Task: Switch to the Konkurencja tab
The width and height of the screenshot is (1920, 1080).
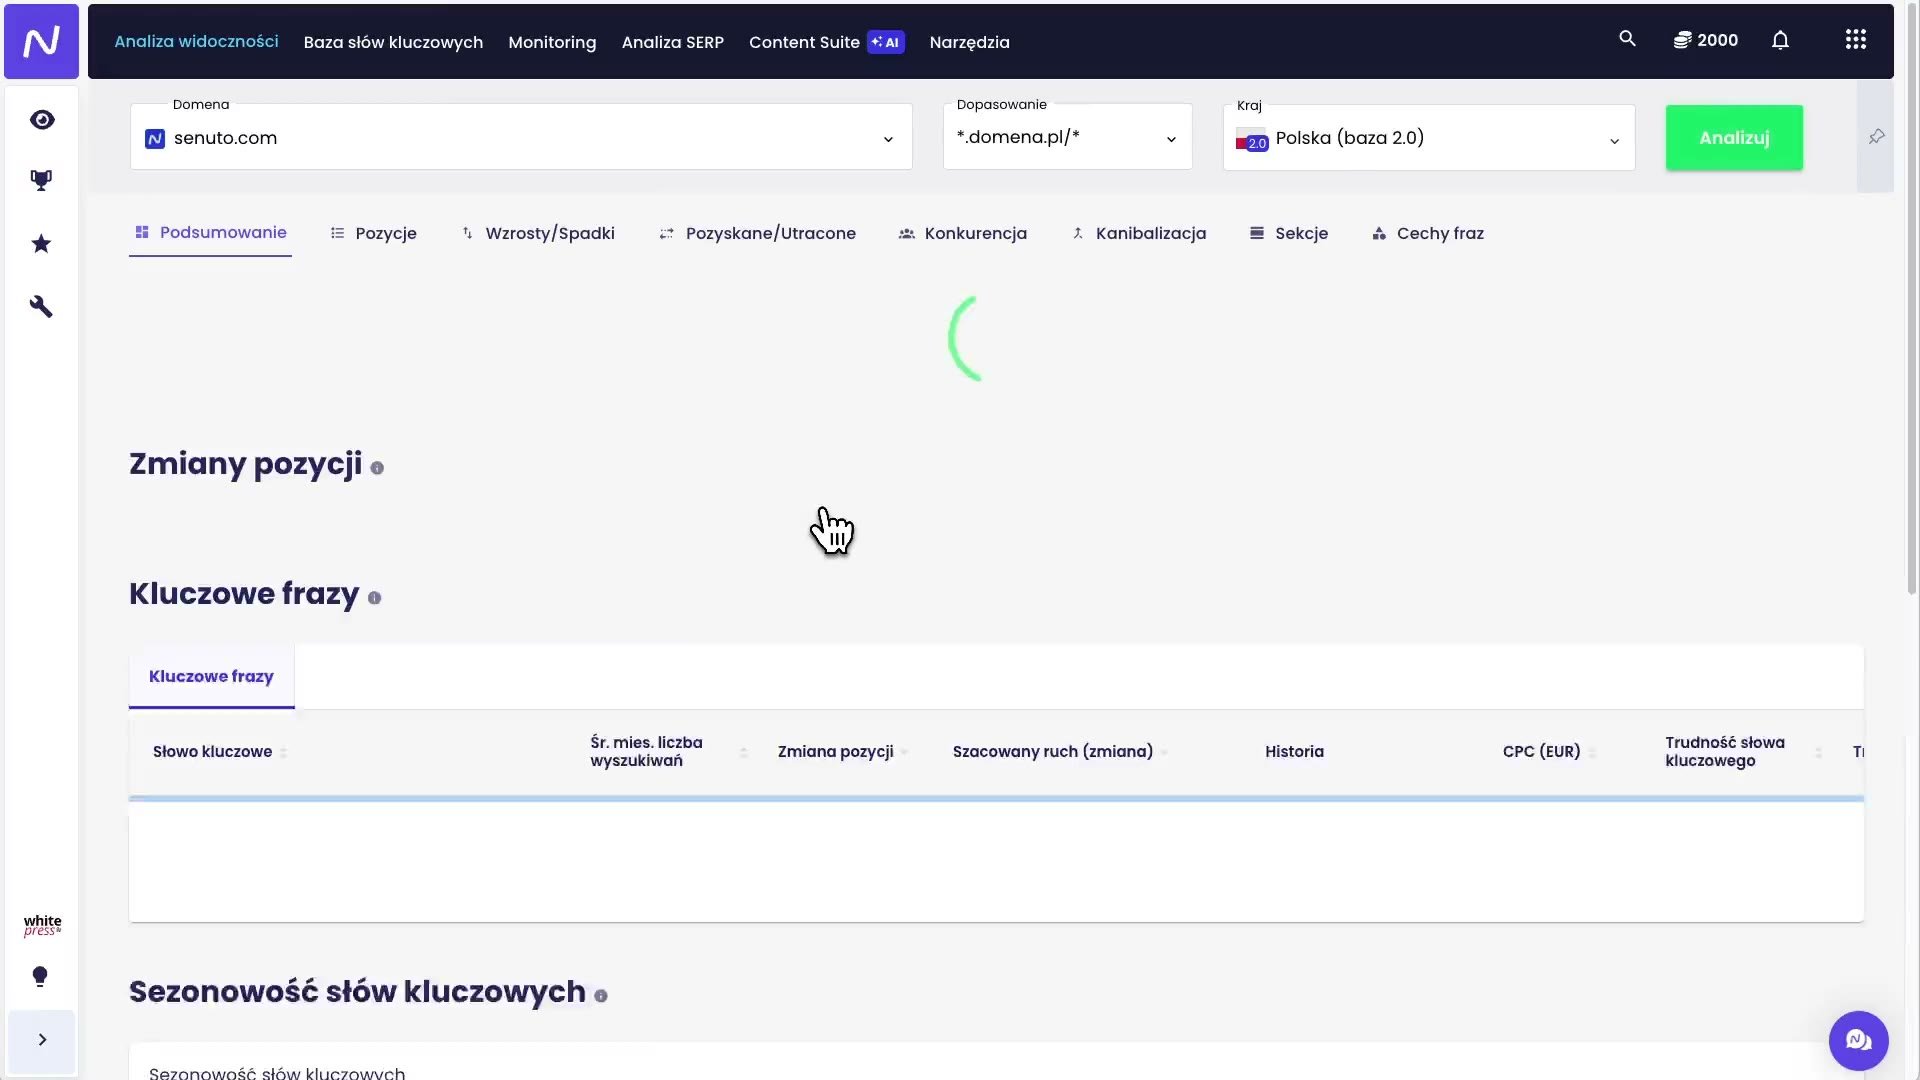Action: (x=963, y=233)
